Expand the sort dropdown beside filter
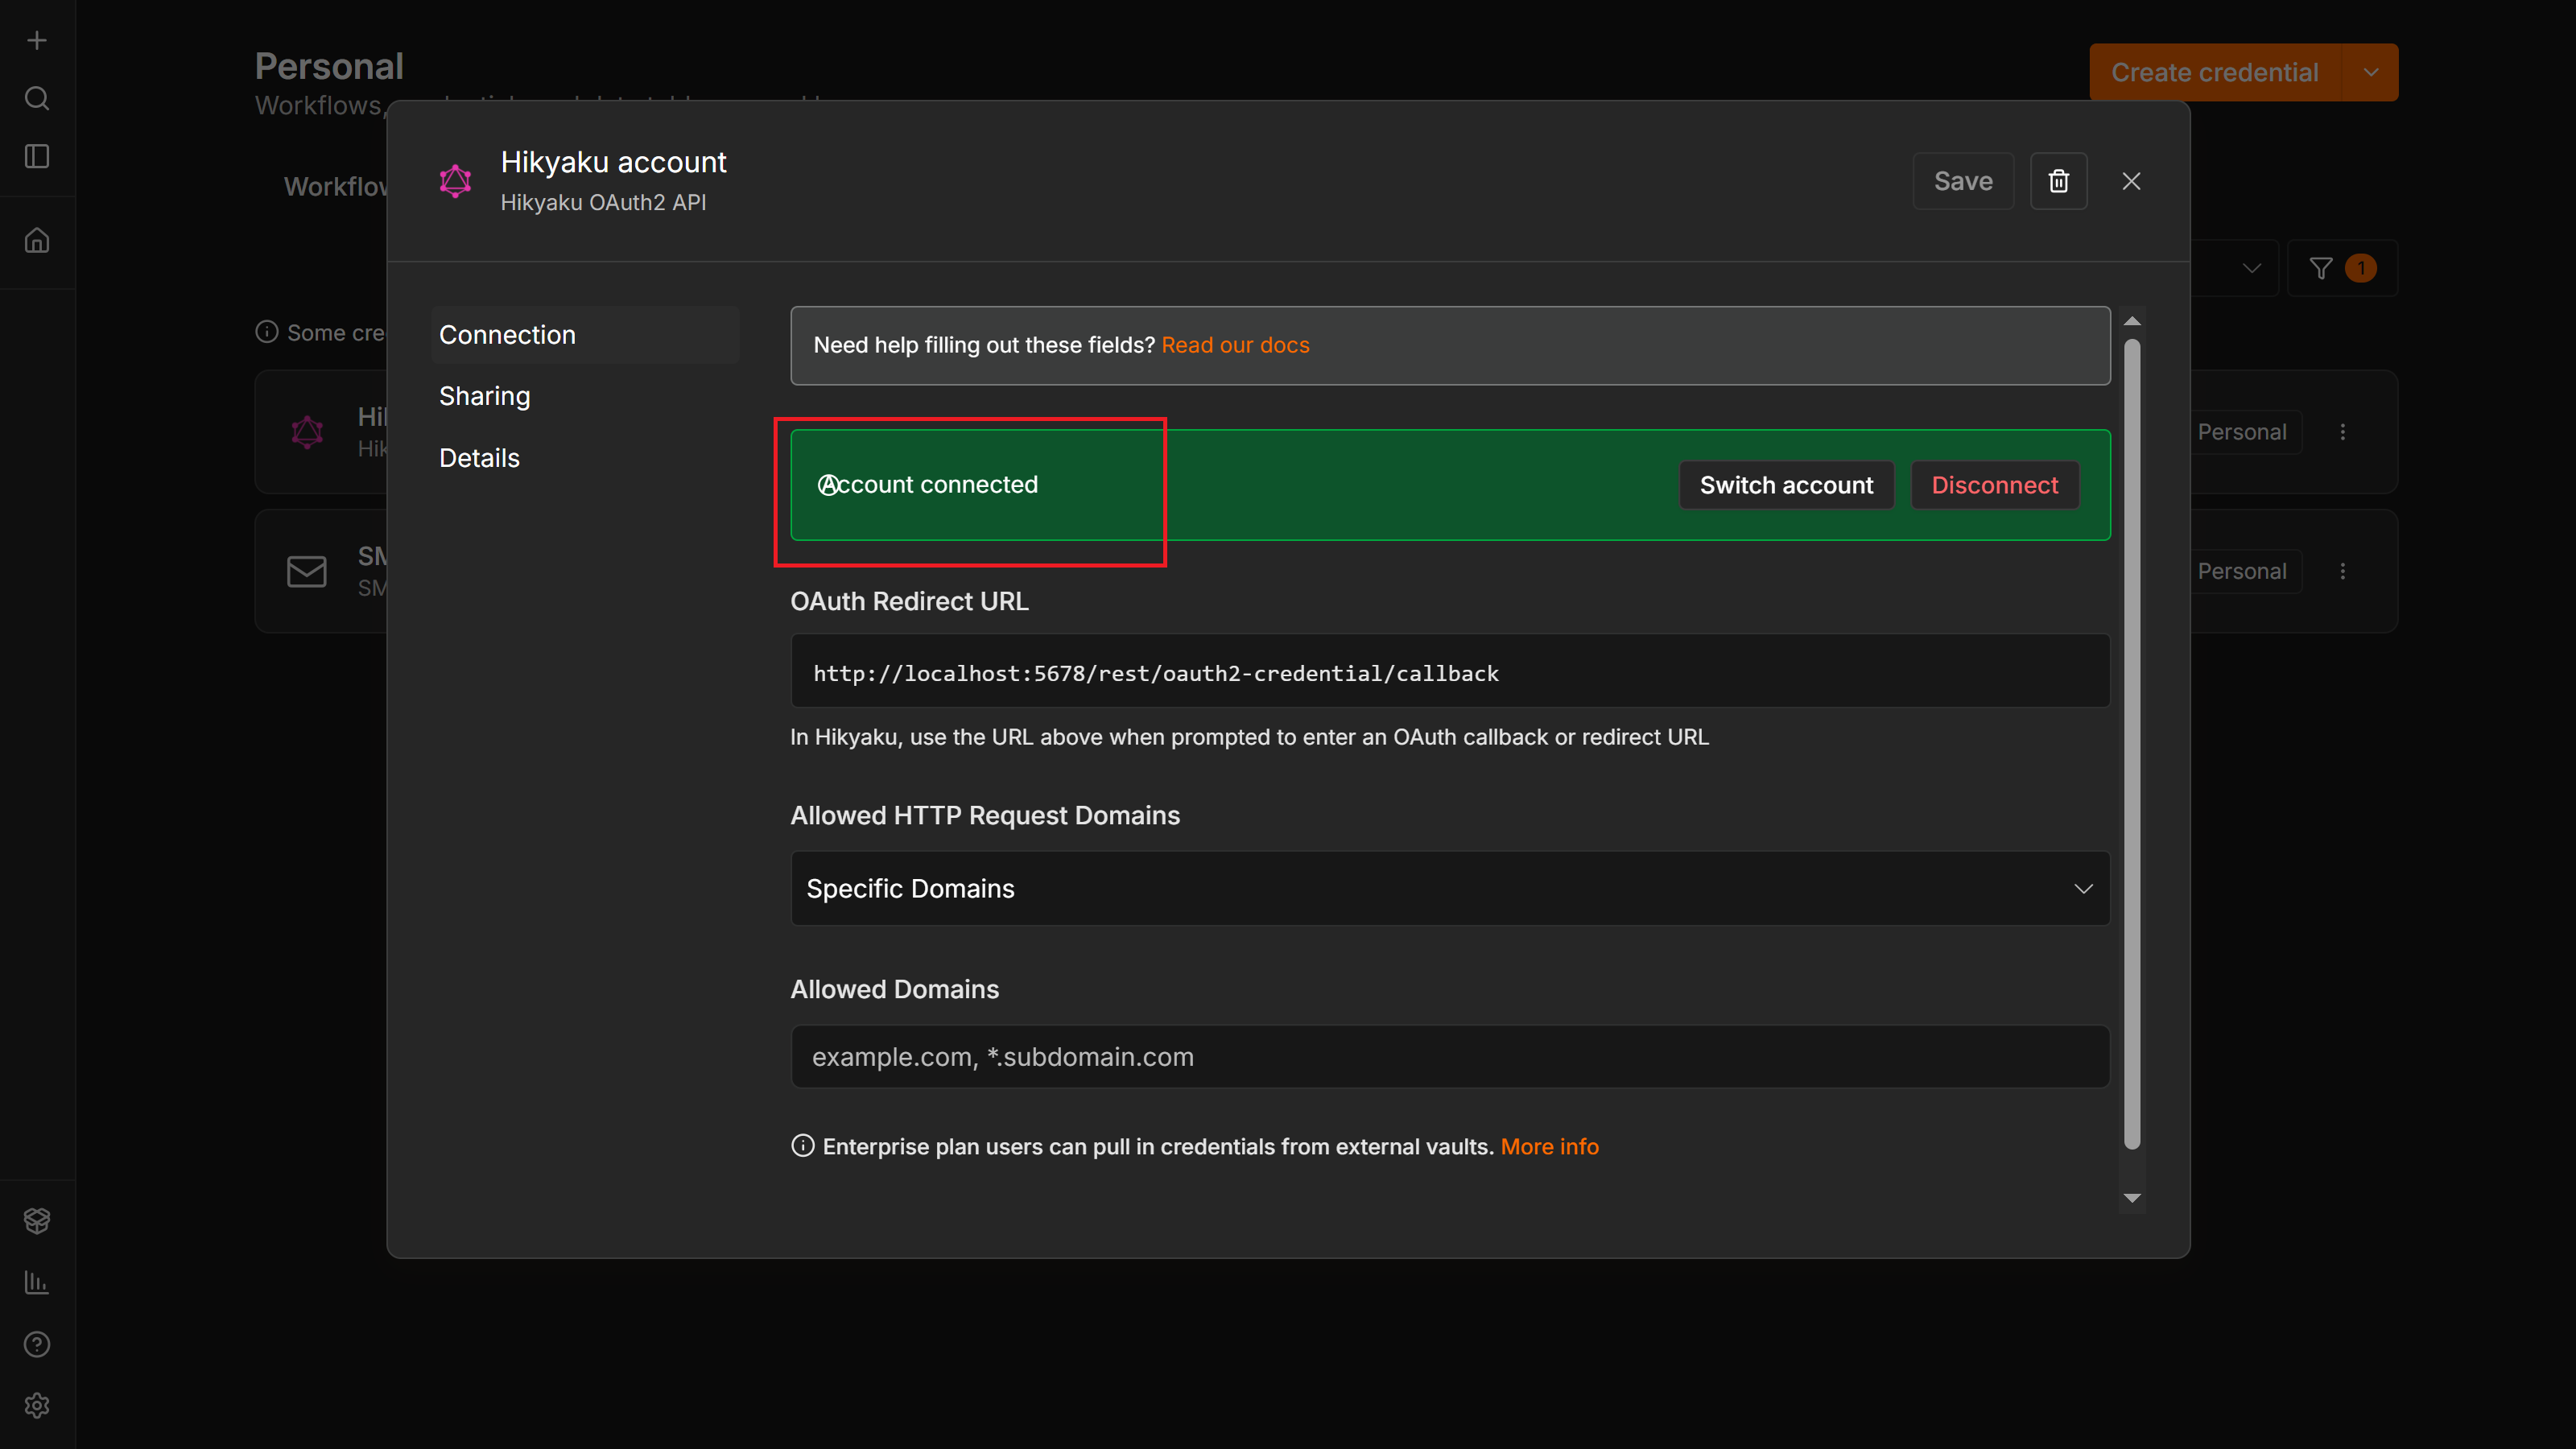This screenshot has width=2576, height=1449. coord(2251,268)
